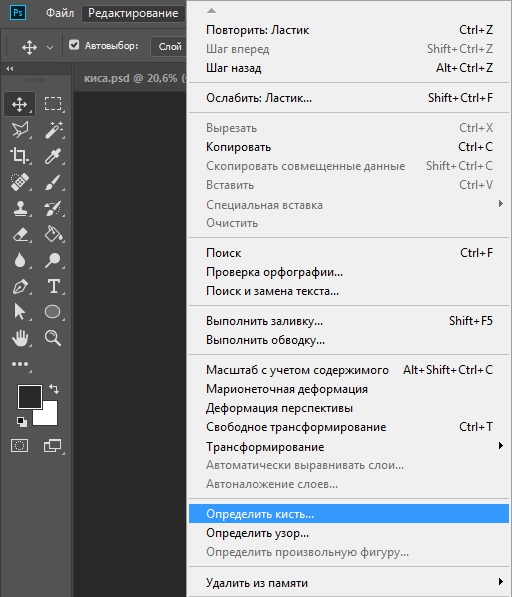Select the Type tool
The image size is (512, 597).
coord(53,286)
